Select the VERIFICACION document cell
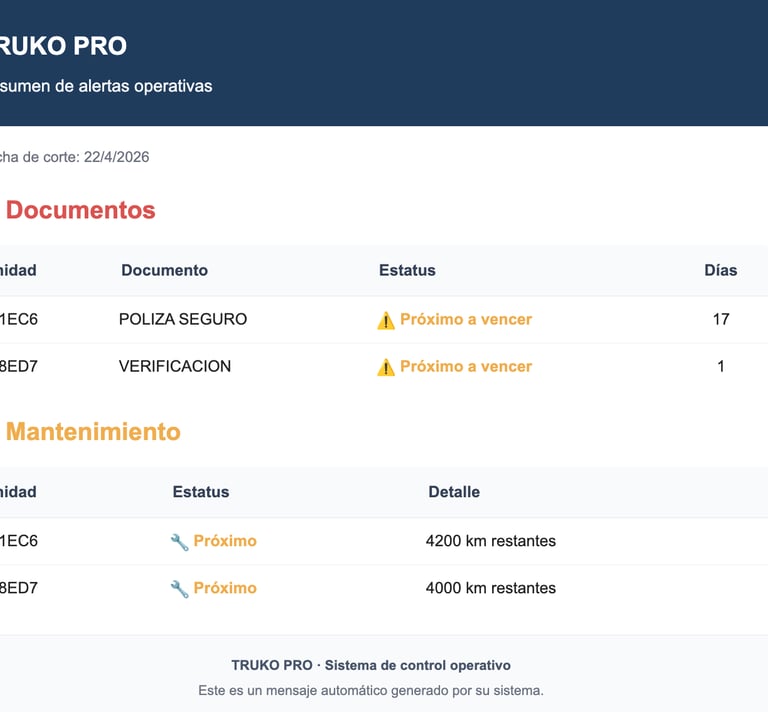The image size is (768, 712). click(175, 367)
